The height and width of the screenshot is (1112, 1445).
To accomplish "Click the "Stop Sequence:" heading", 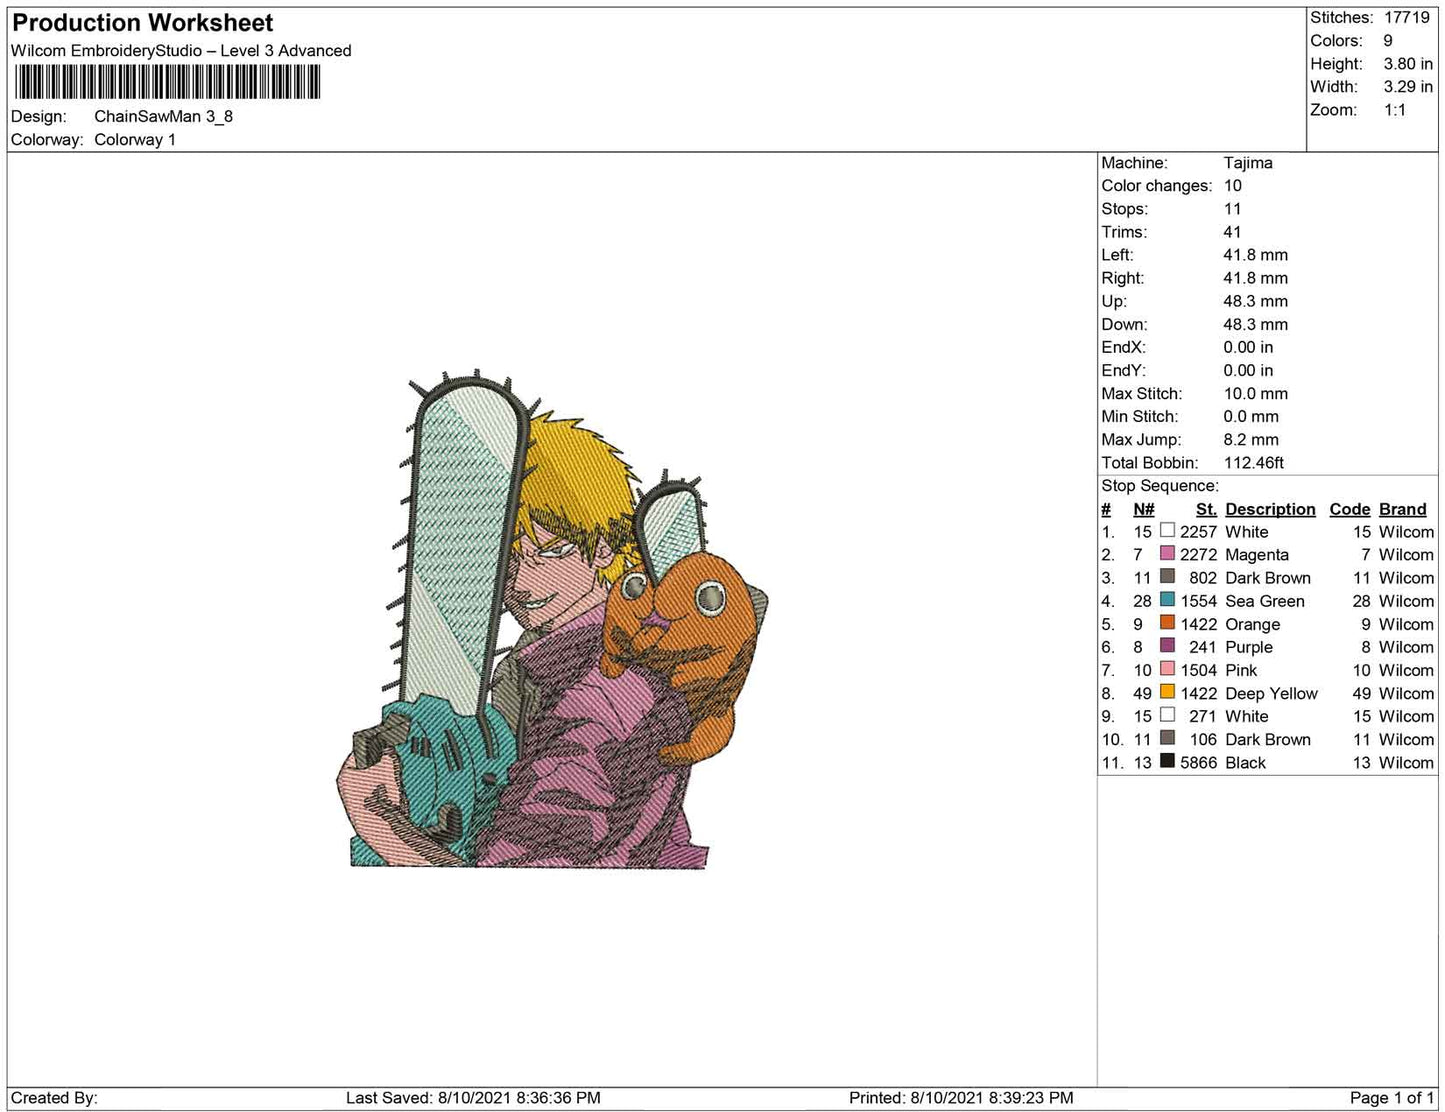I will [1160, 486].
